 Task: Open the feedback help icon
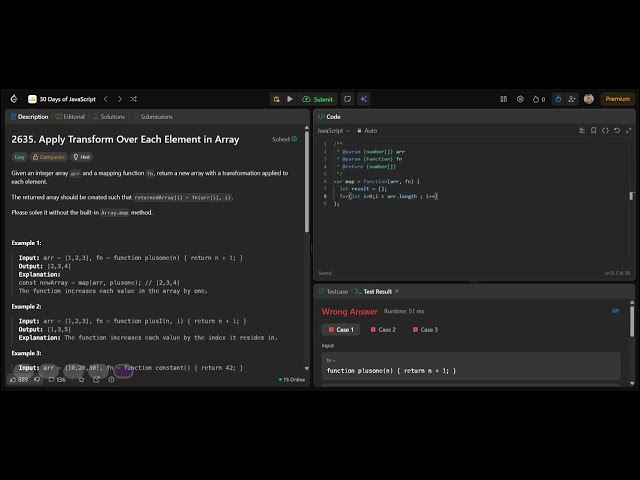[x=111, y=380]
